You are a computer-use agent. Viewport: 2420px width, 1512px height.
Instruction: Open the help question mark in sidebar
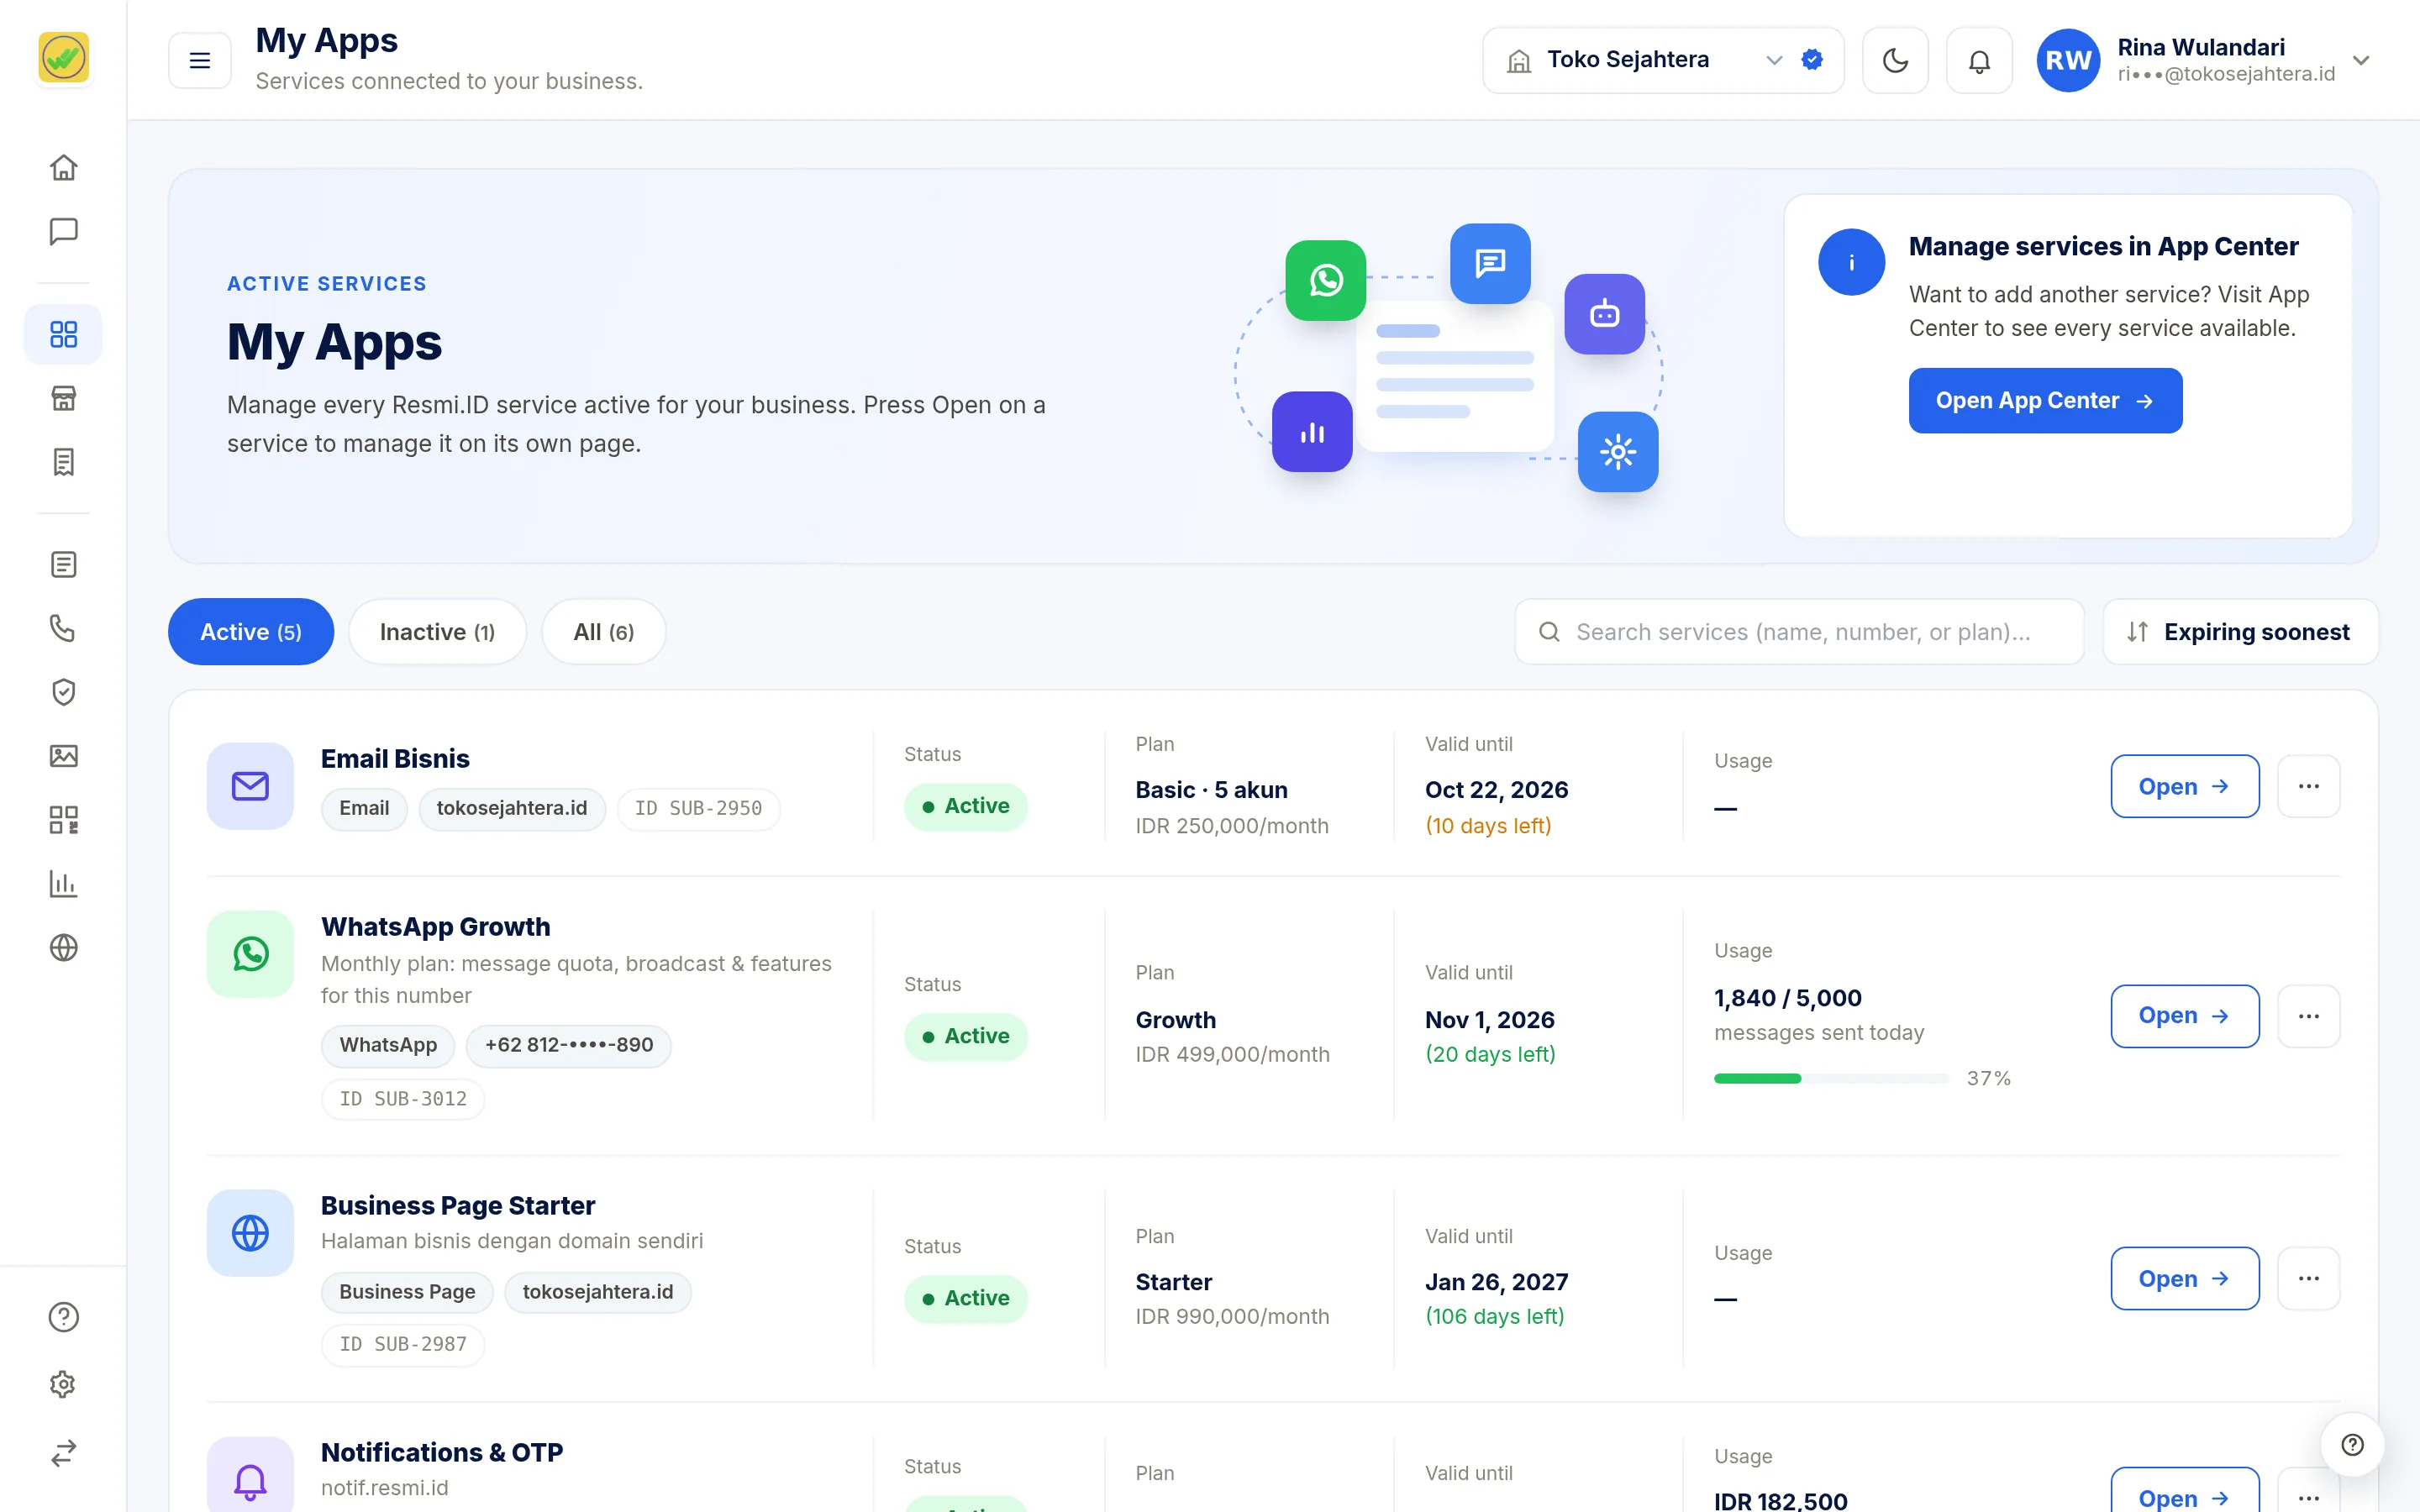(63, 1317)
